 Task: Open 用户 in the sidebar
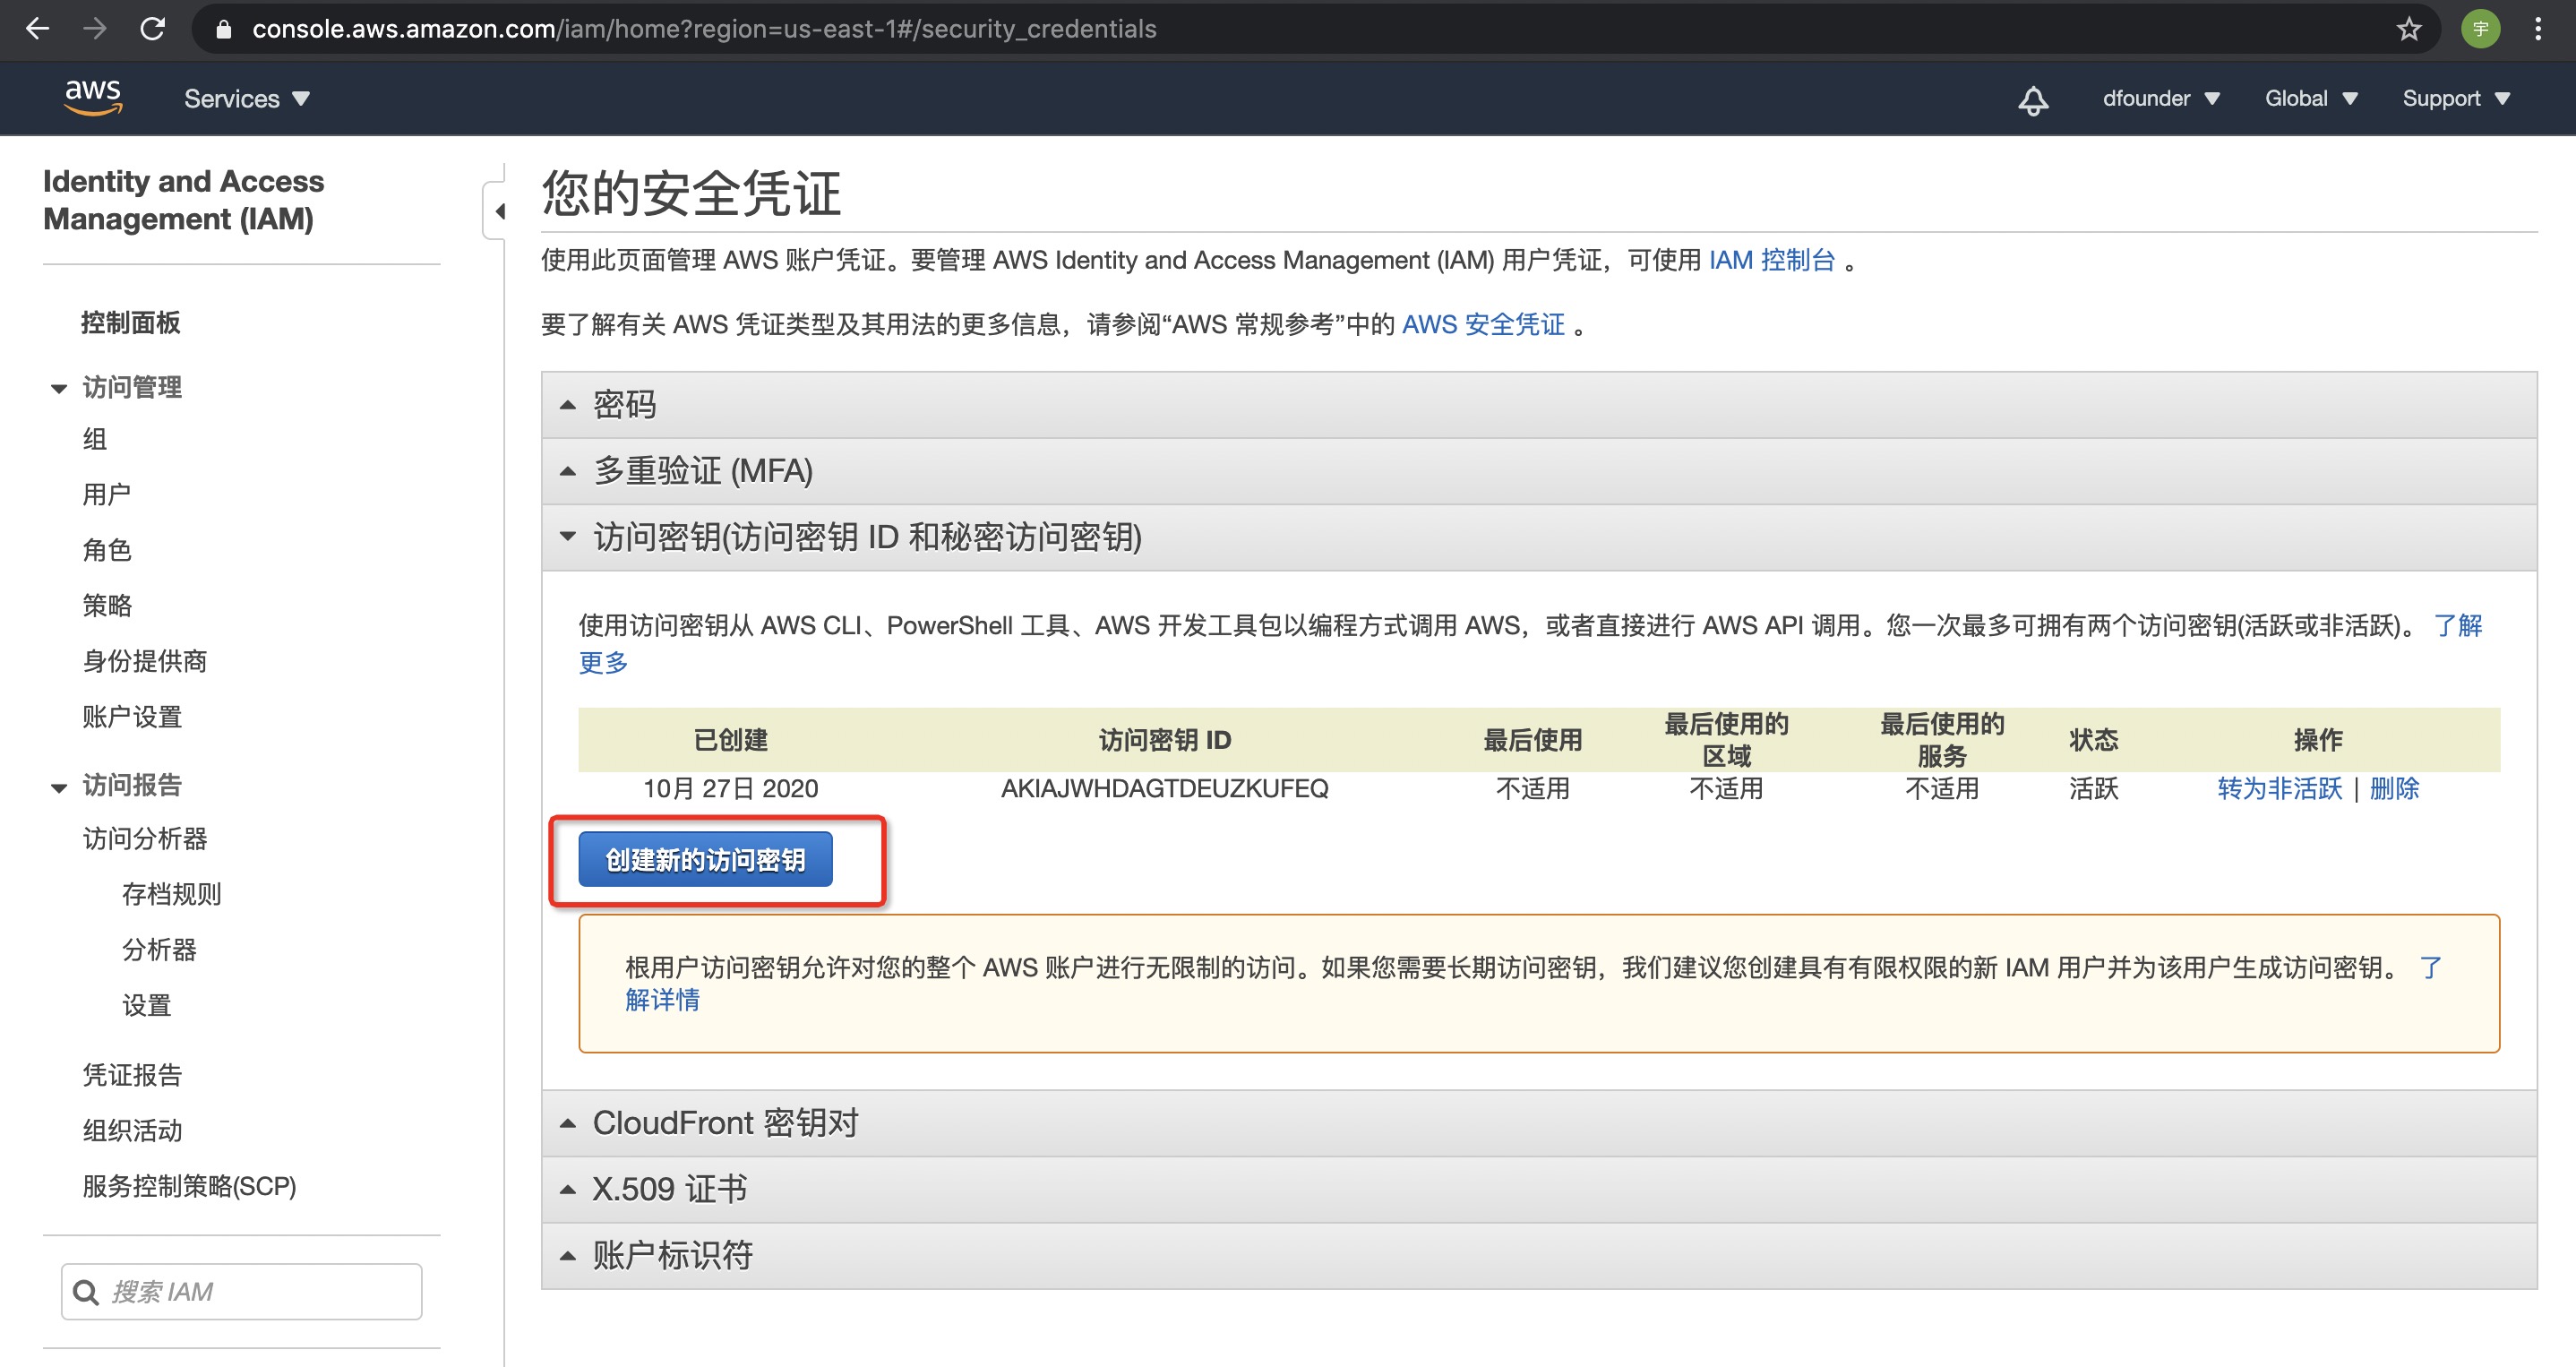(106, 494)
